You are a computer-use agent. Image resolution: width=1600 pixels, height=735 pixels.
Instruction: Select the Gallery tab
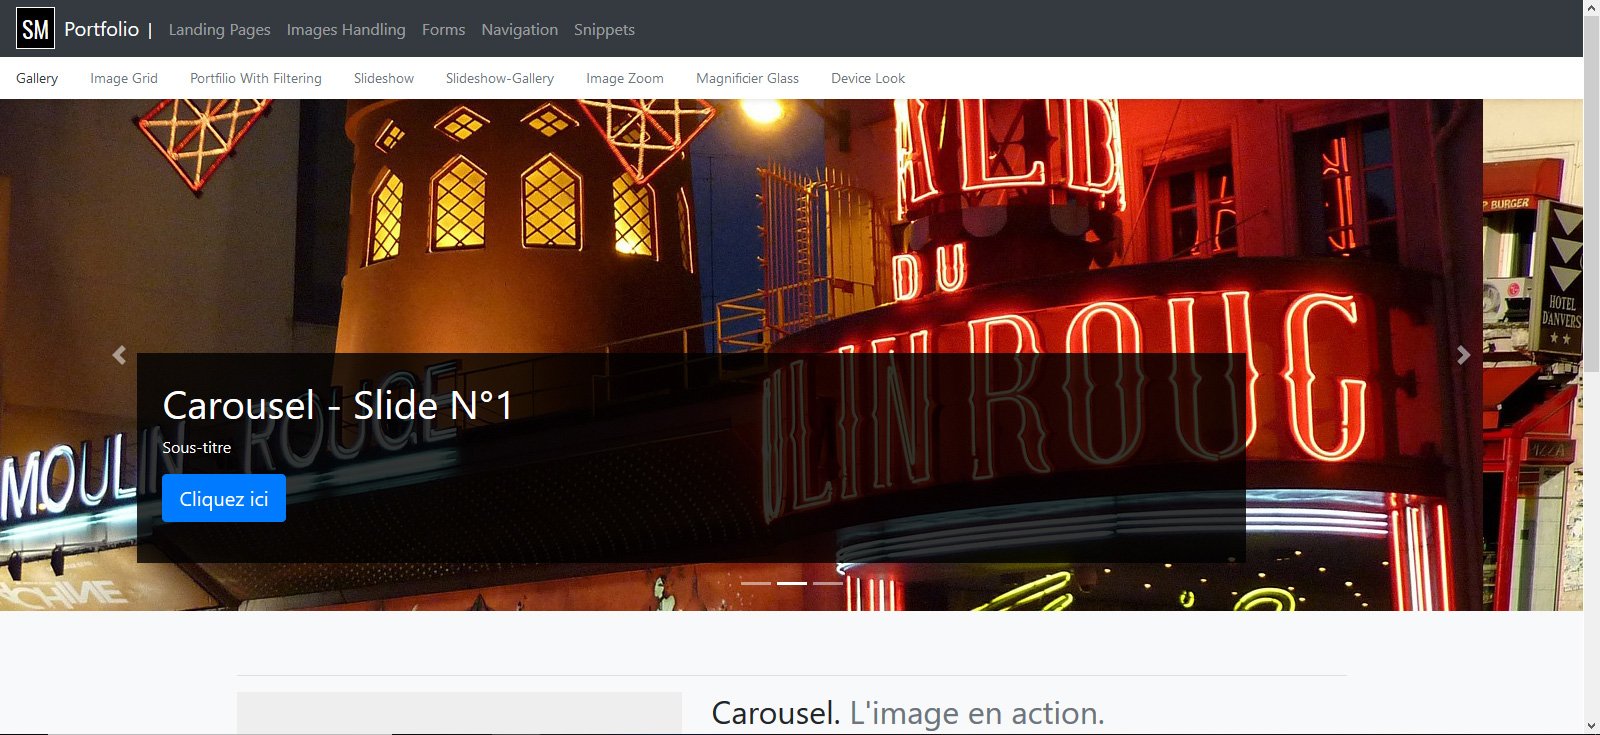pyautogui.click(x=37, y=78)
